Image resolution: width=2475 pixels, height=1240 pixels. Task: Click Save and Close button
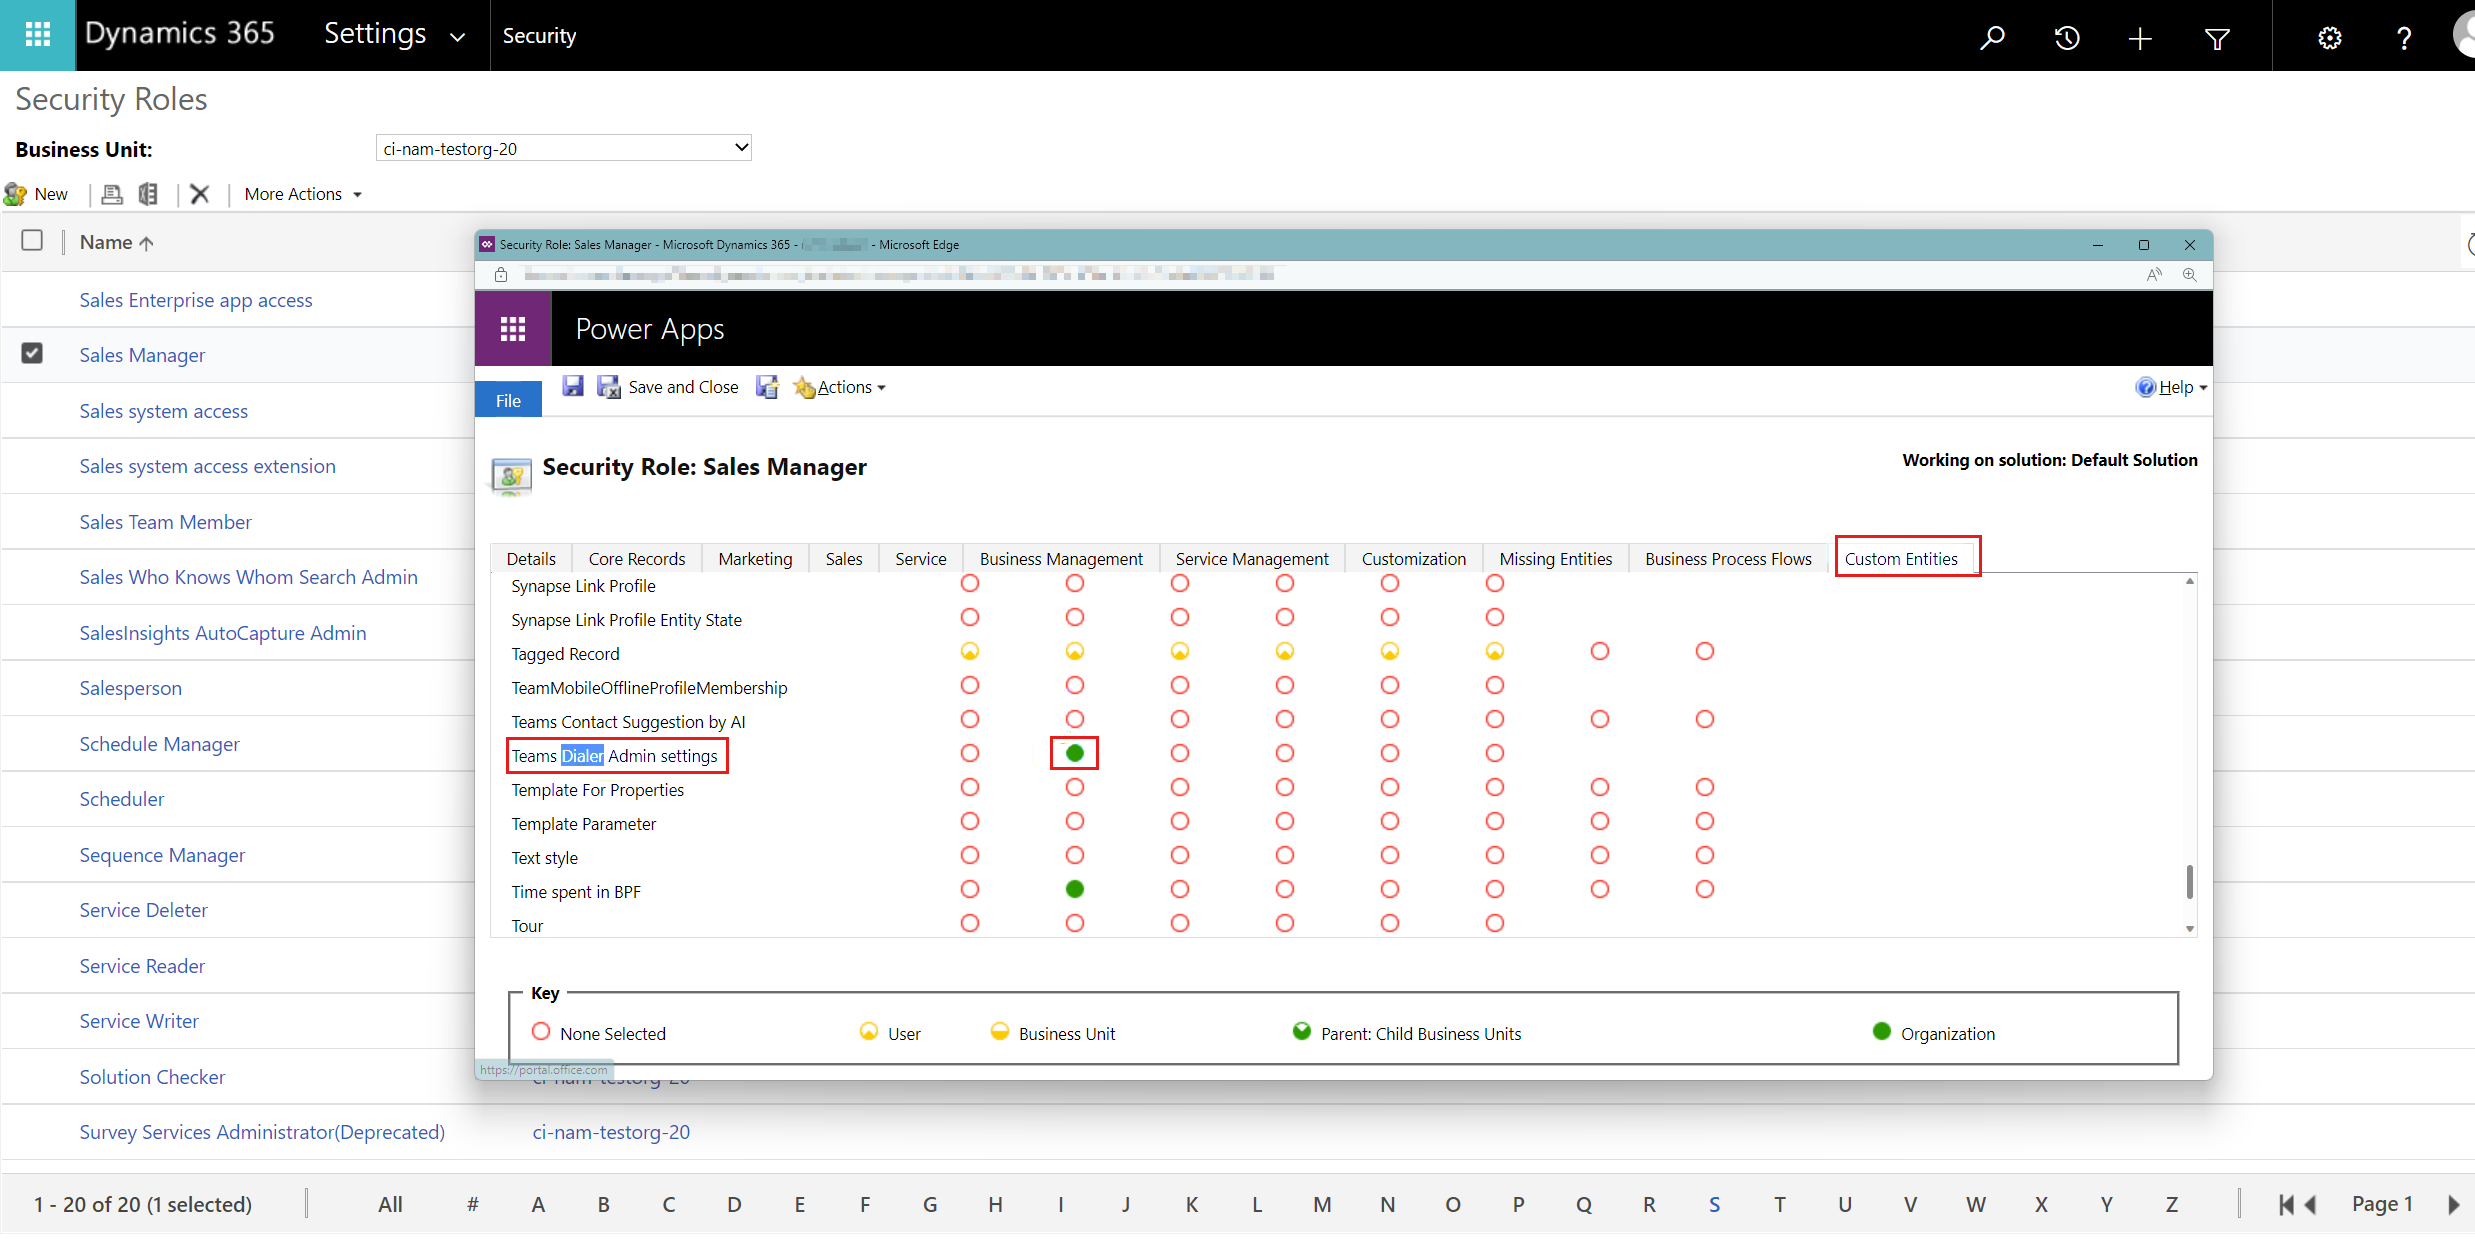point(668,387)
